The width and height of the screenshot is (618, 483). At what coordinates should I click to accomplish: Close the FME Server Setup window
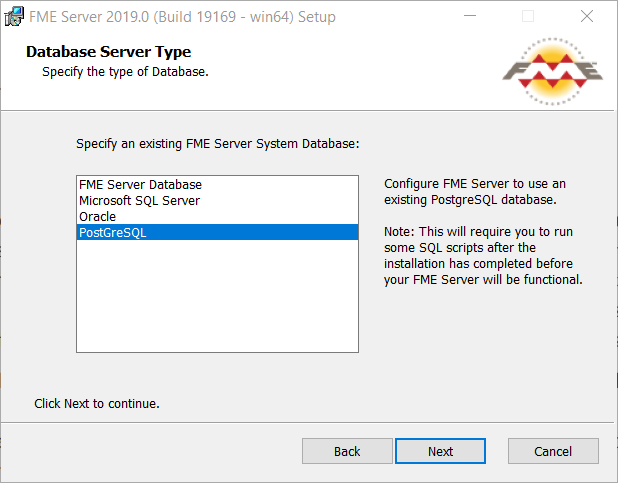pos(587,16)
